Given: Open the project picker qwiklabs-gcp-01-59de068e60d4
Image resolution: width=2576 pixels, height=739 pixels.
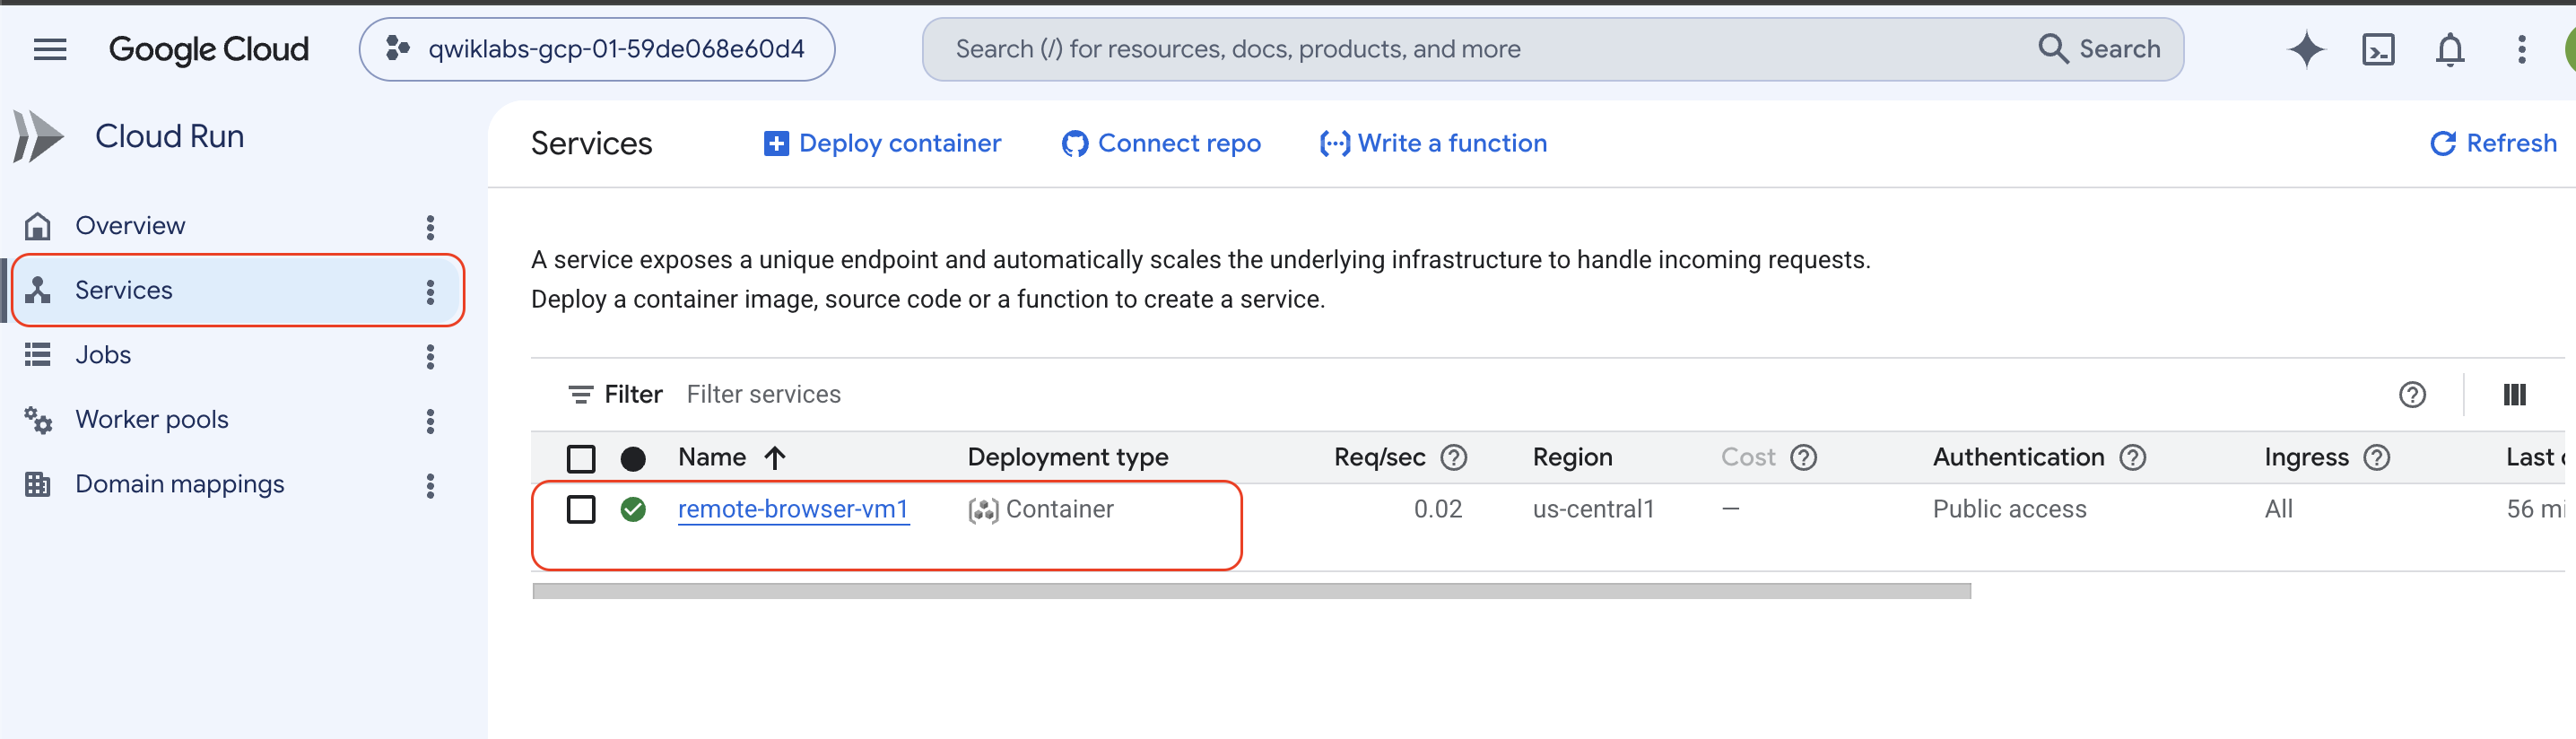Looking at the screenshot, I should pyautogui.click(x=597, y=49).
